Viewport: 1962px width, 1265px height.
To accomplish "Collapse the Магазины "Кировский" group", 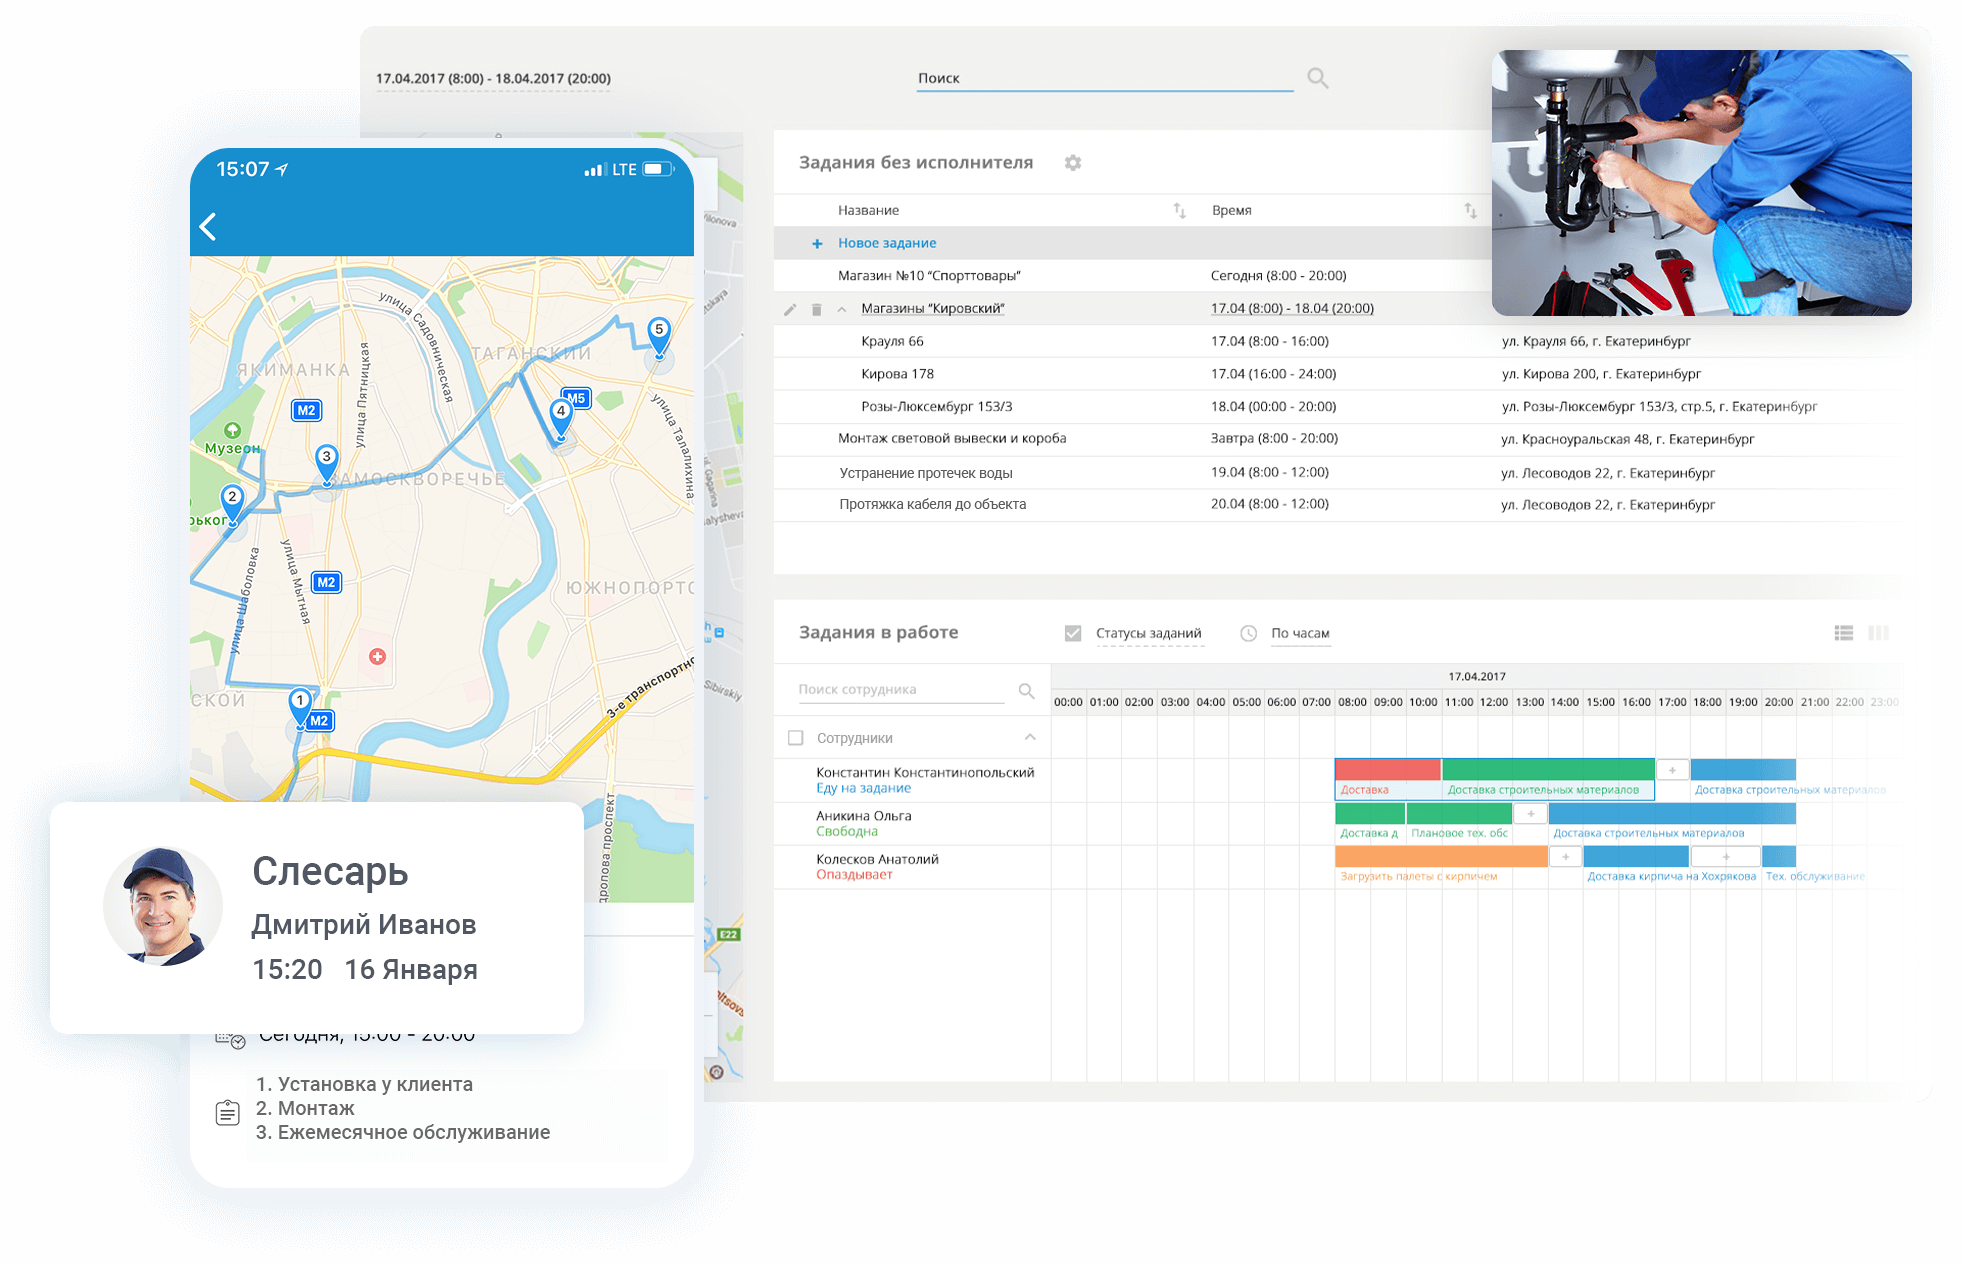I will [842, 309].
